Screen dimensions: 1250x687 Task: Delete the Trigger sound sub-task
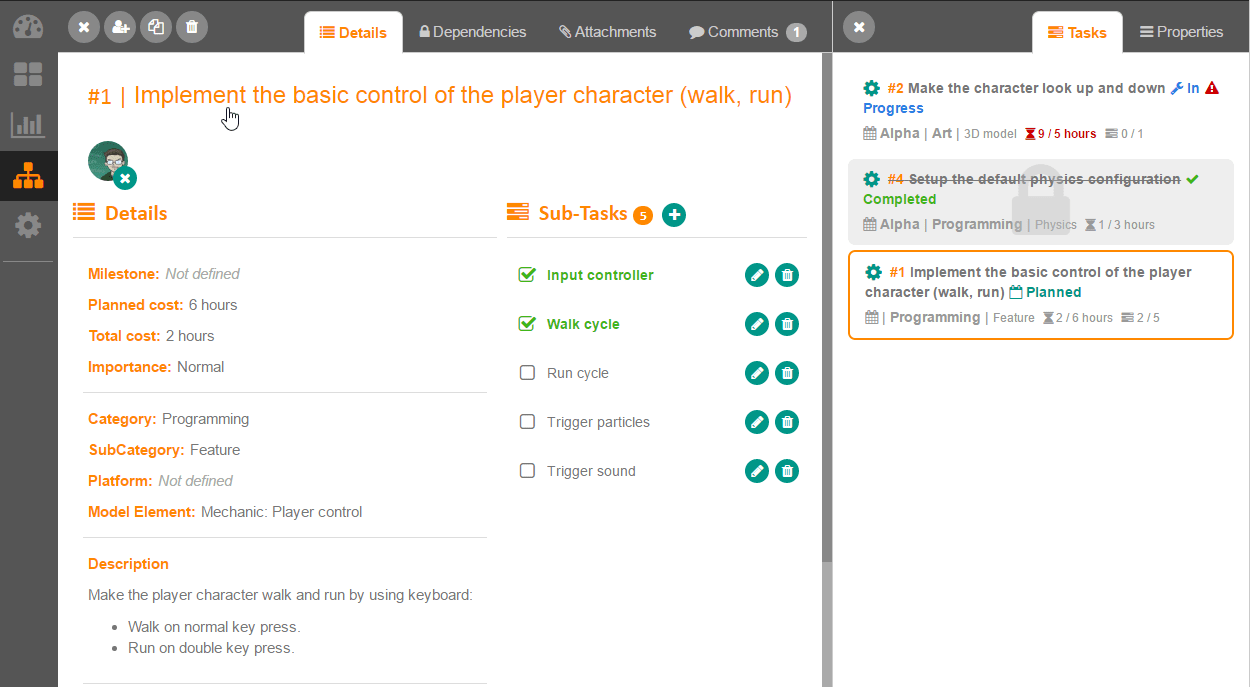787,471
